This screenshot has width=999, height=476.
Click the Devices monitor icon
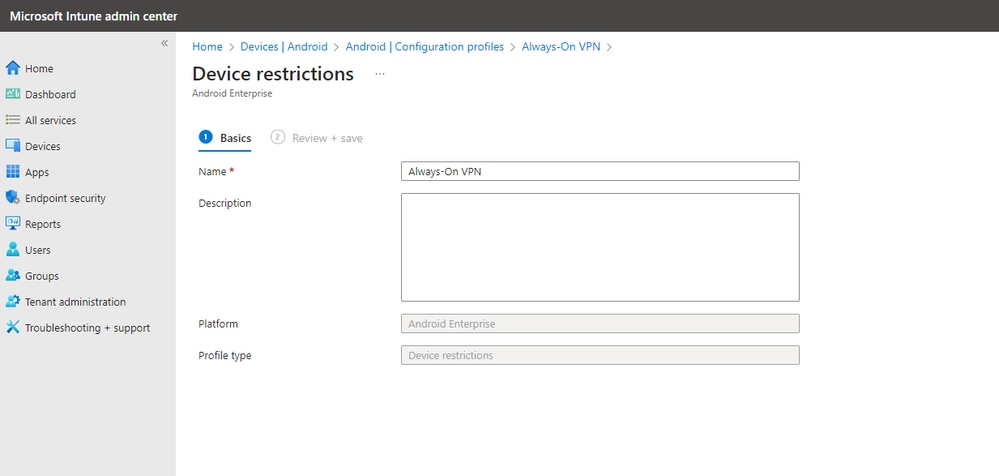click(x=13, y=146)
